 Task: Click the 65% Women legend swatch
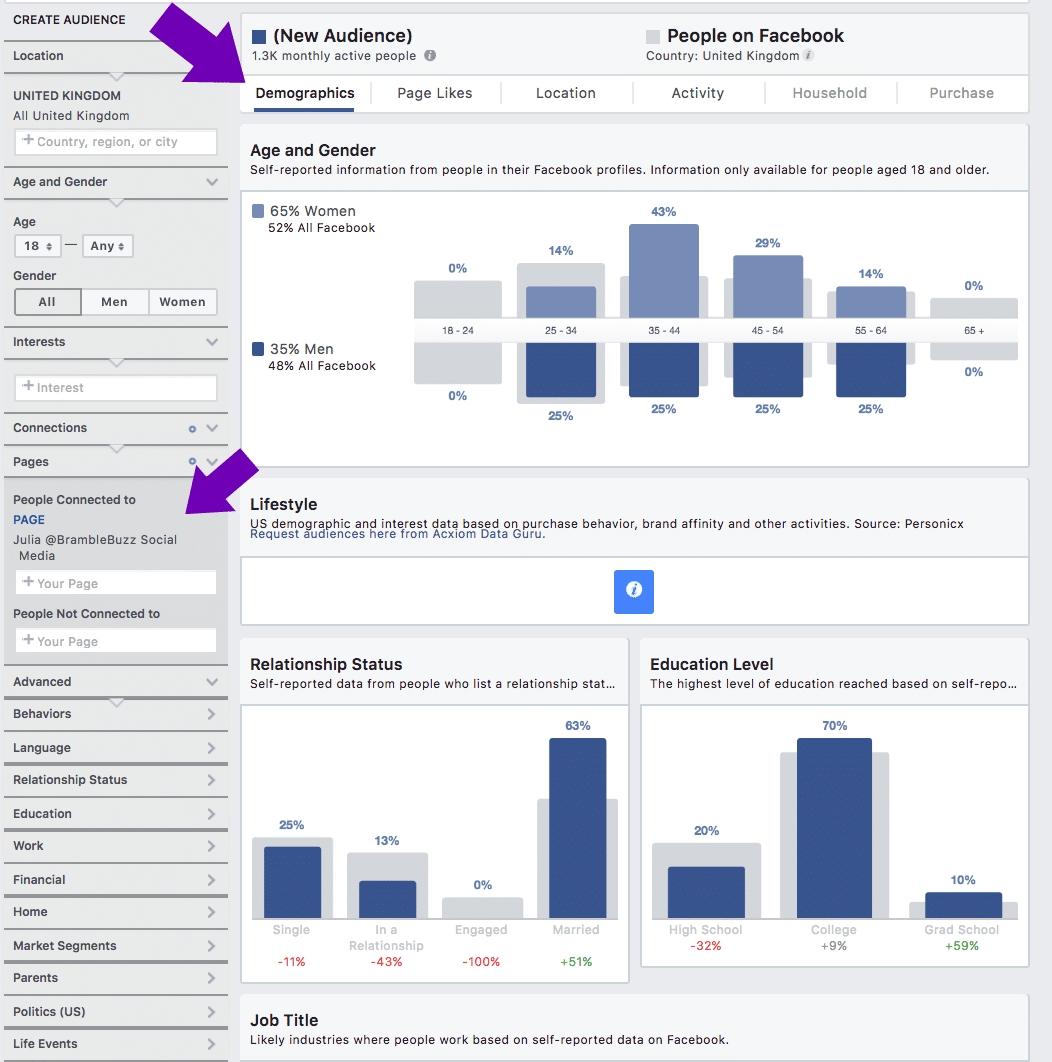[x=258, y=211]
